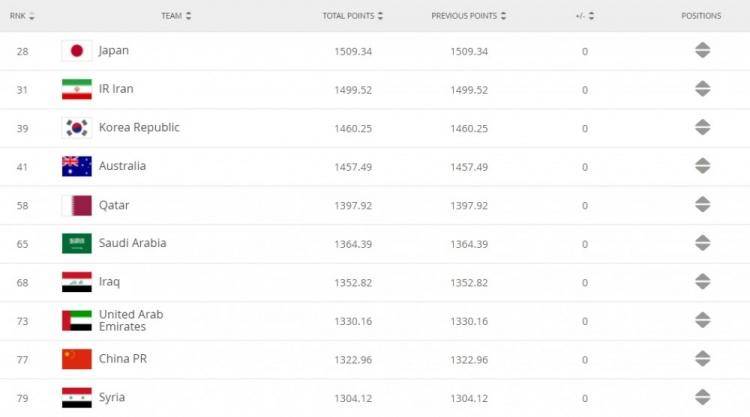750x417 pixels.
Task: Click the Australia flag icon
Action: 76,166
